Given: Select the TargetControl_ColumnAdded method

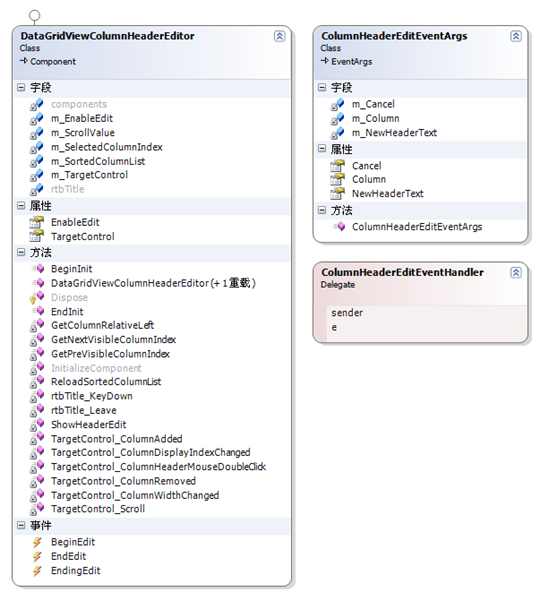Looking at the screenshot, I should pyautogui.click(x=117, y=439).
